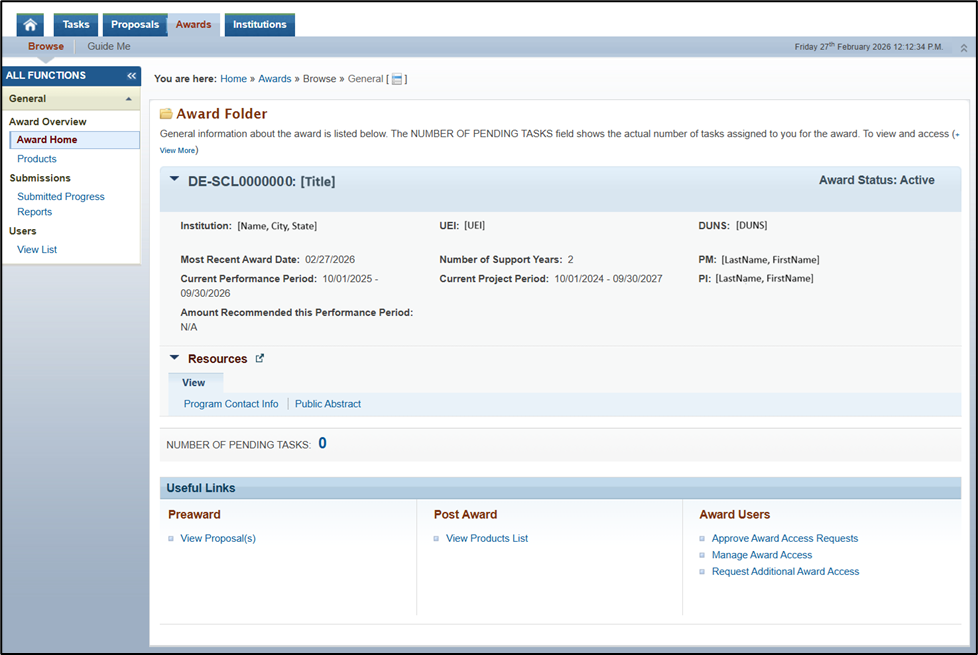Go to the Institutions tab
Screen dimensions: 978x655
click(259, 25)
